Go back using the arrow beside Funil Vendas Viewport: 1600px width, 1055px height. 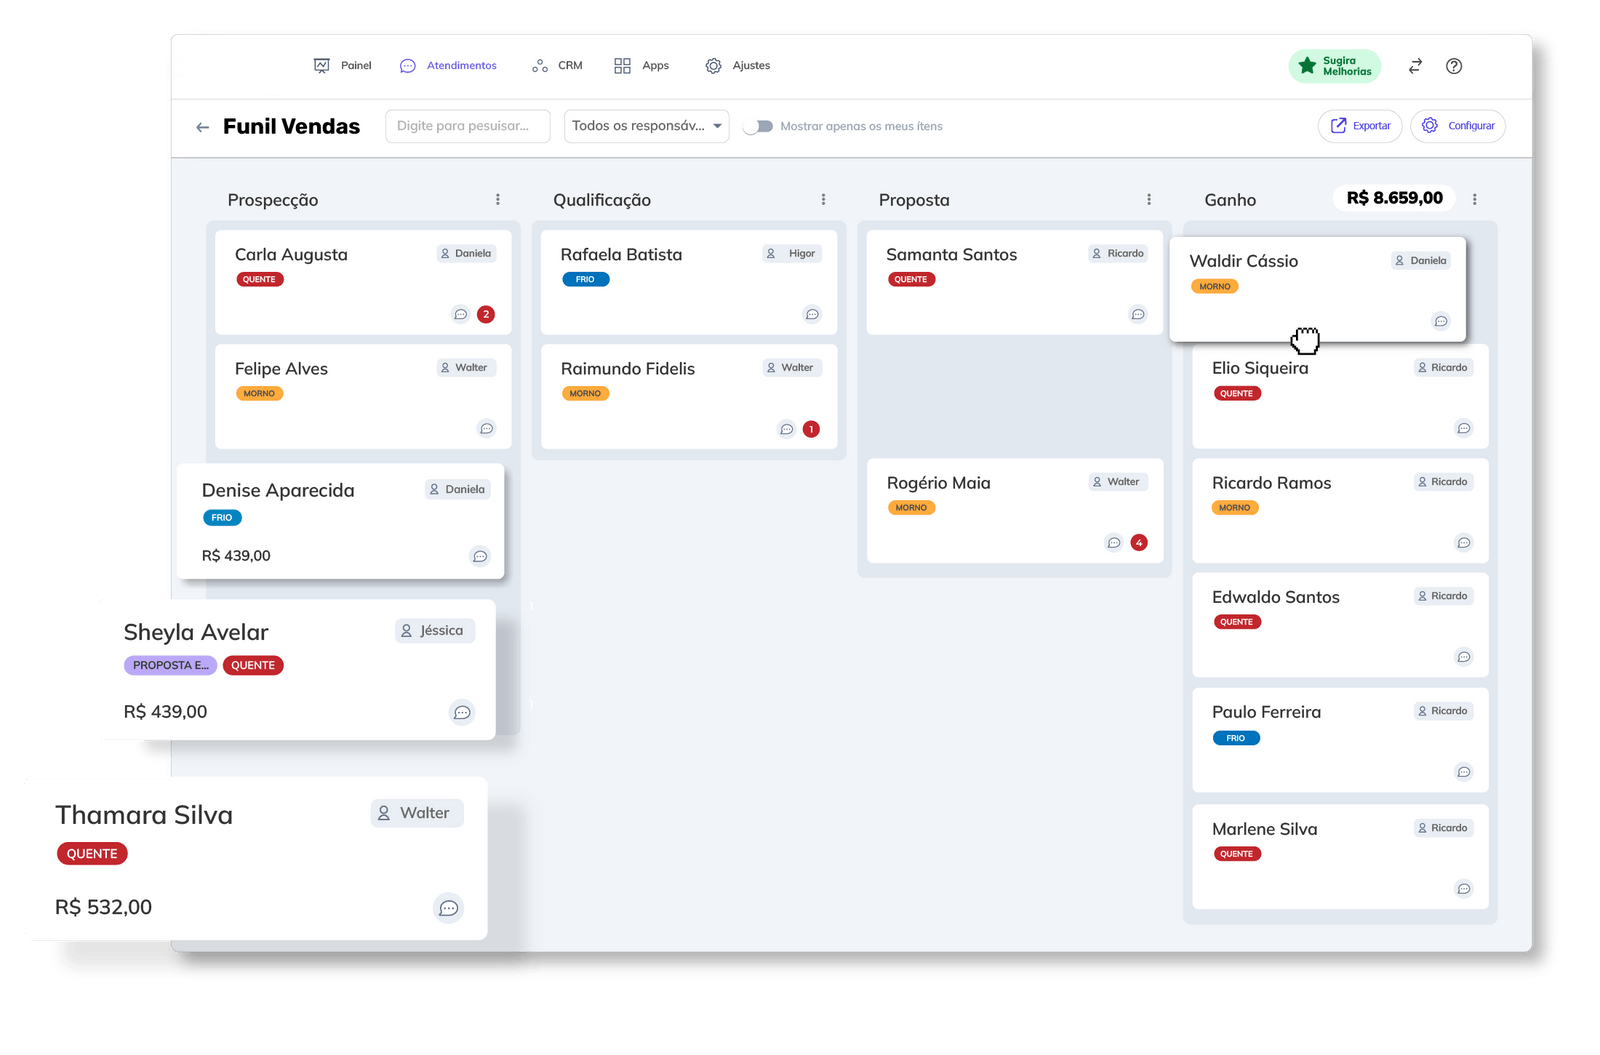click(x=202, y=127)
